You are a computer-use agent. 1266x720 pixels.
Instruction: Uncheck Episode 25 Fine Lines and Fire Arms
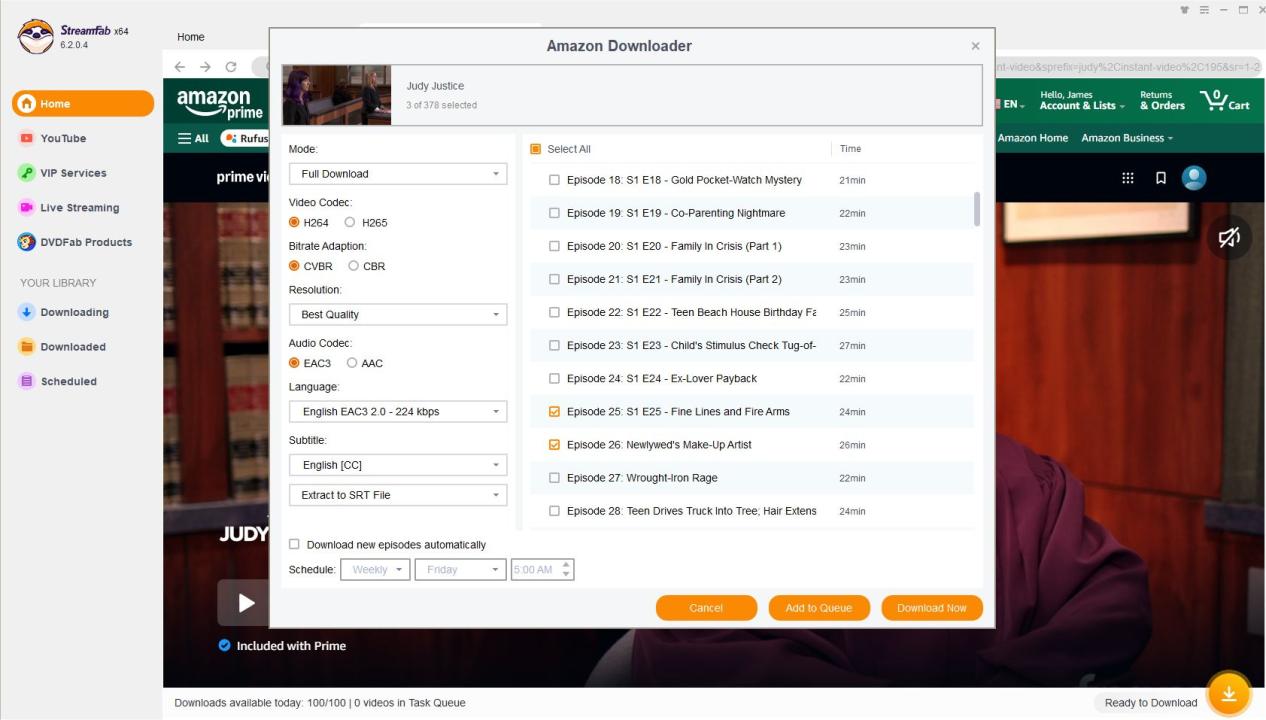554,411
